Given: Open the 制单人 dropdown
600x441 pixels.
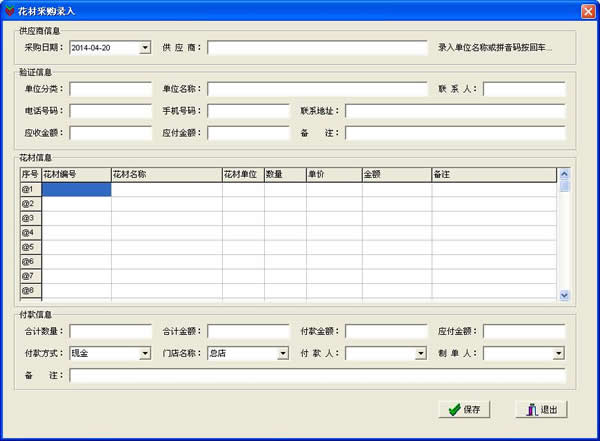Looking at the screenshot, I should click(x=558, y=353).
